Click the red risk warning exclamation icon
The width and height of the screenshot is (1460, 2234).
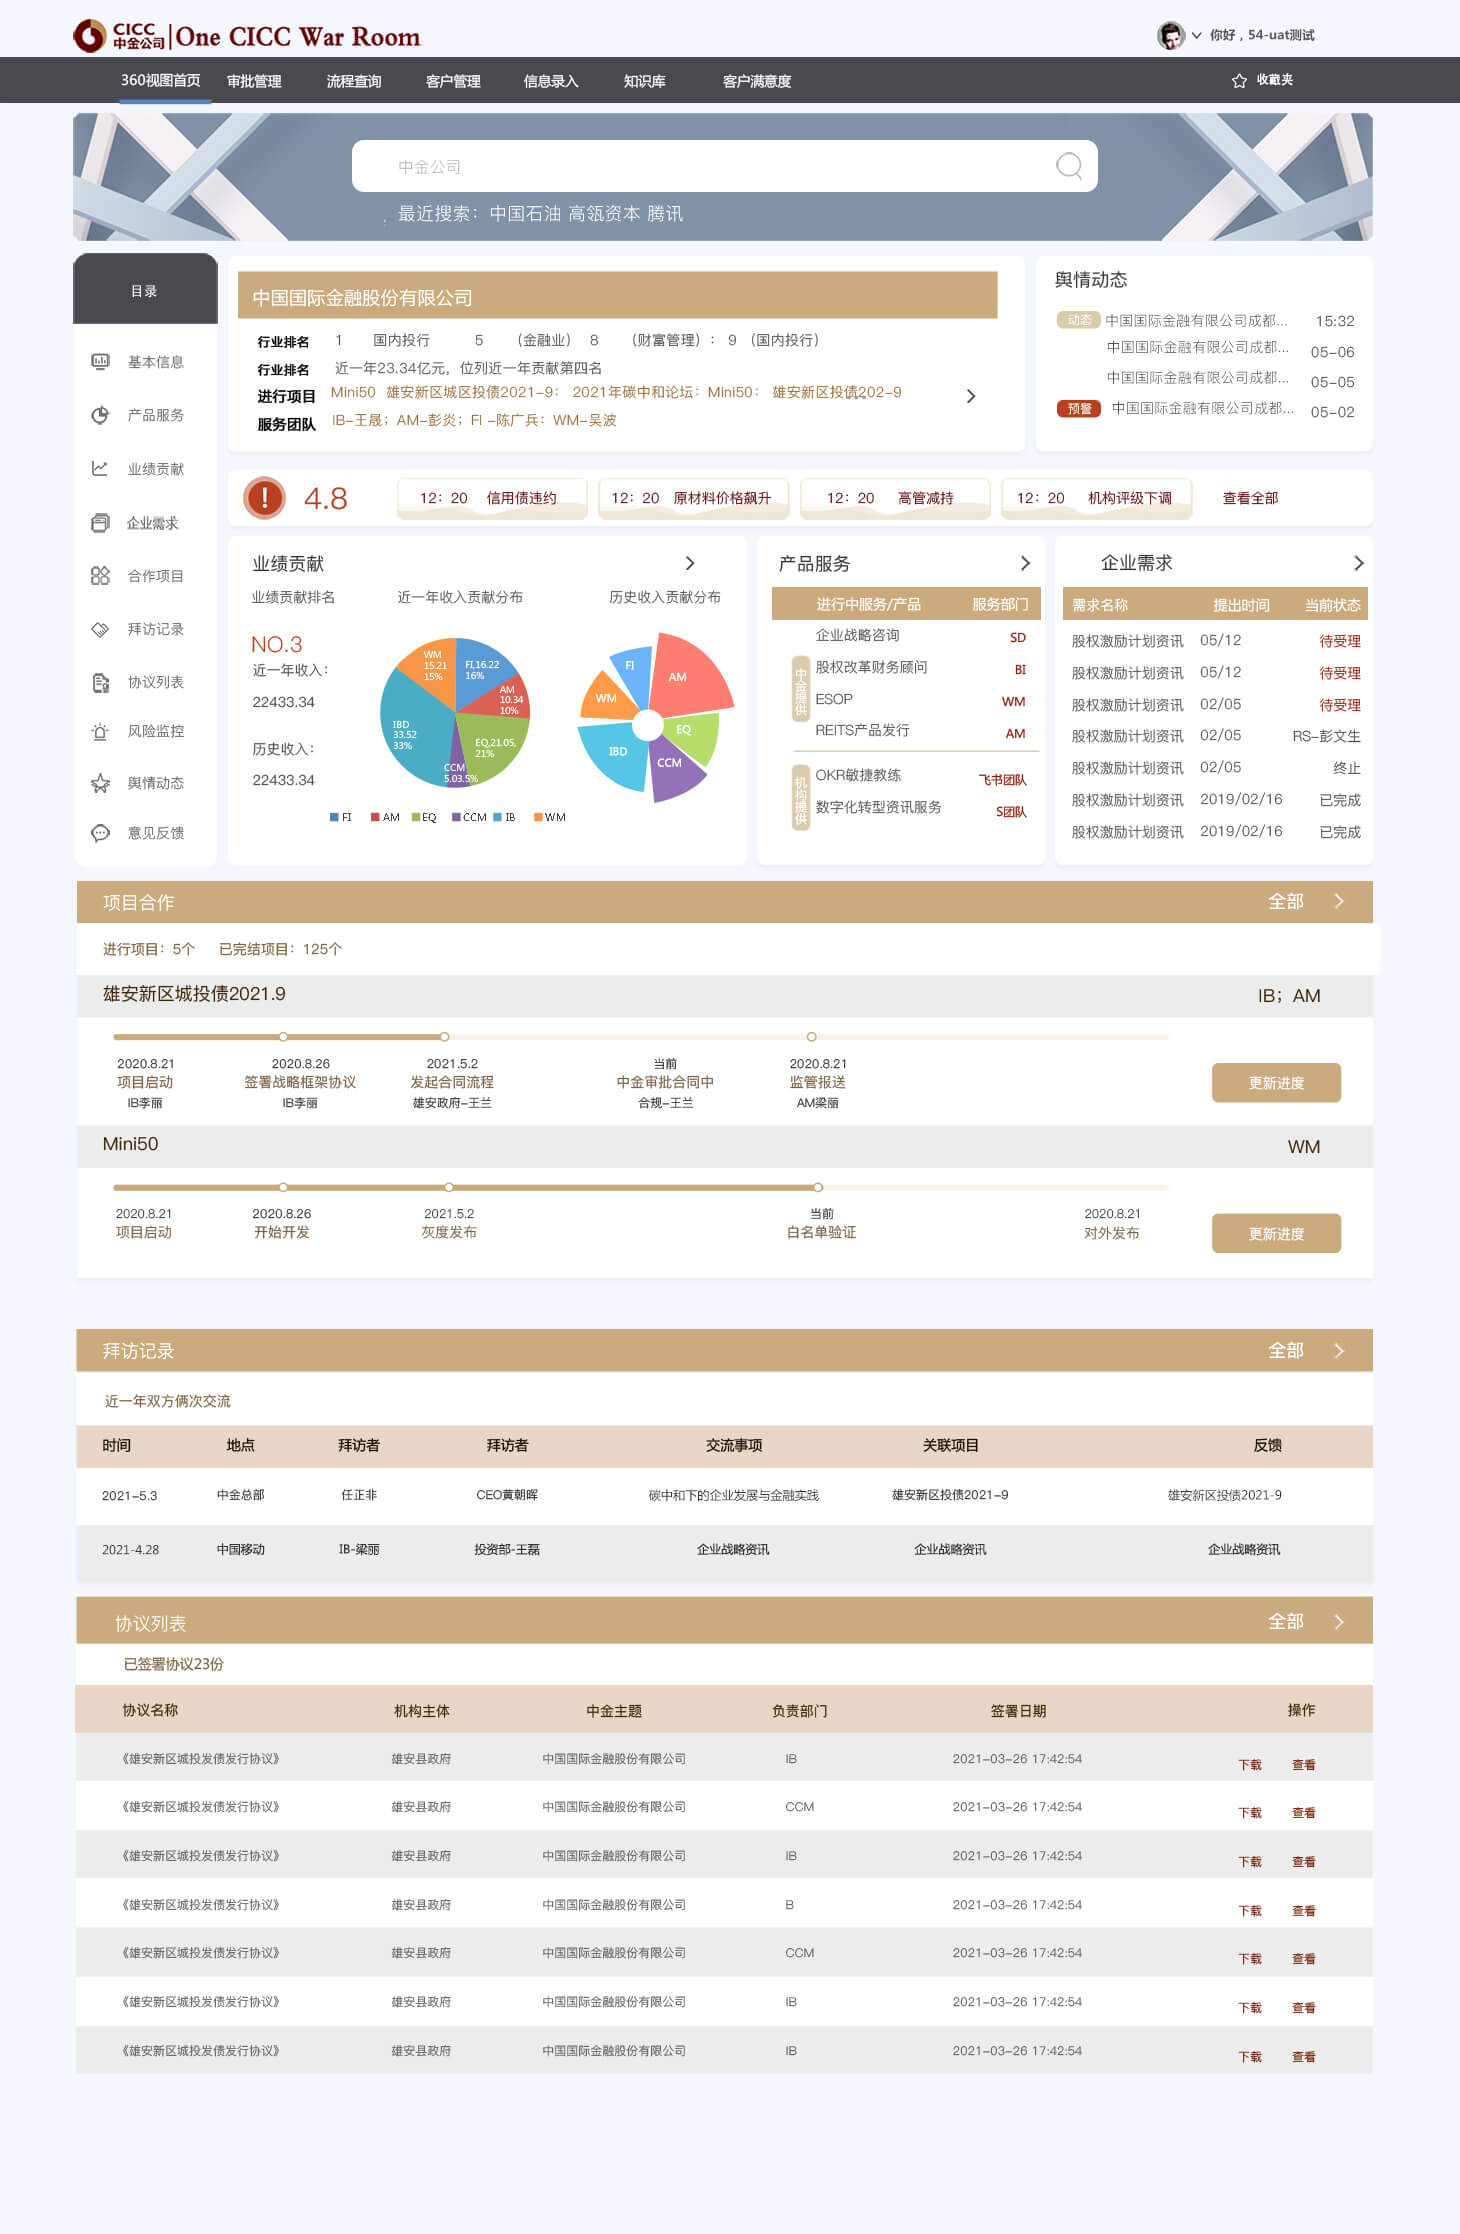pos(264,497)
